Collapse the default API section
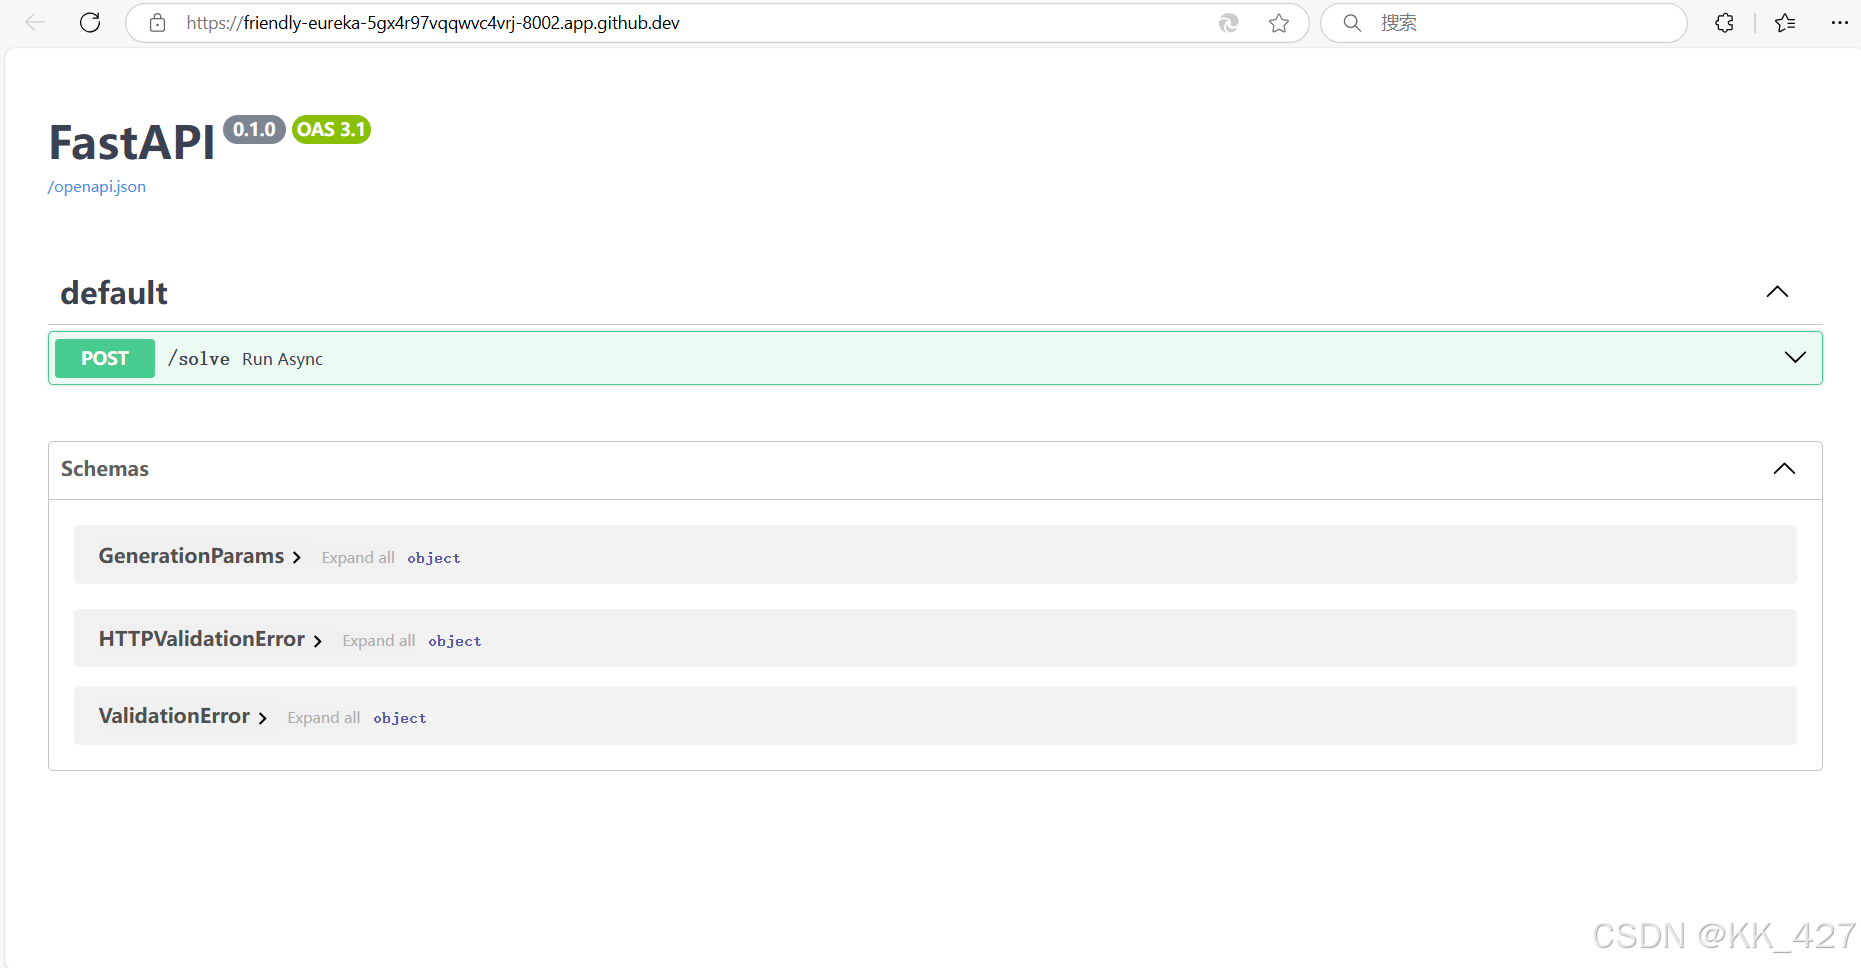Viewport: 1861px width, 968px height. (1777, 292)
